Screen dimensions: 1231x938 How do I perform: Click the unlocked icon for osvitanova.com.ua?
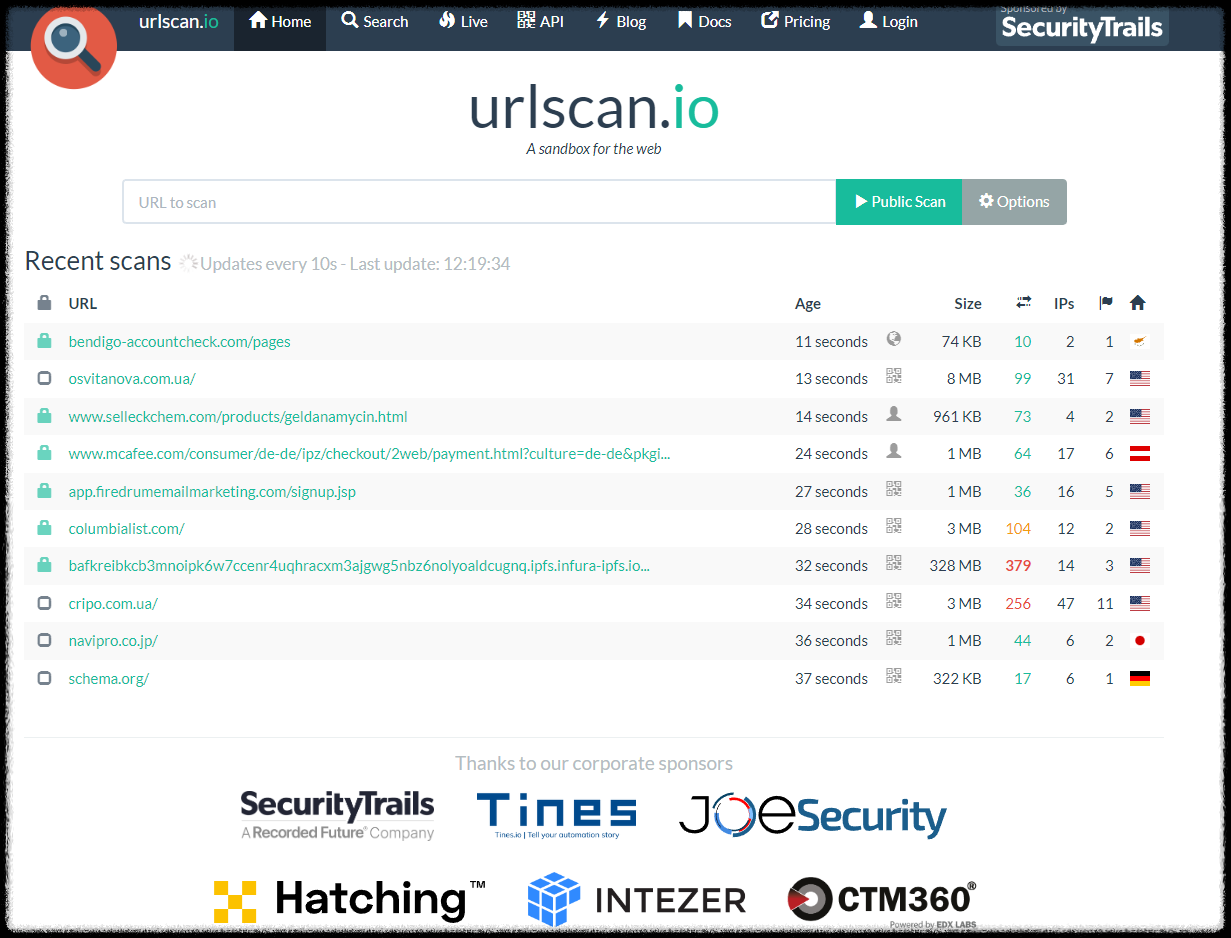(44, 379)
